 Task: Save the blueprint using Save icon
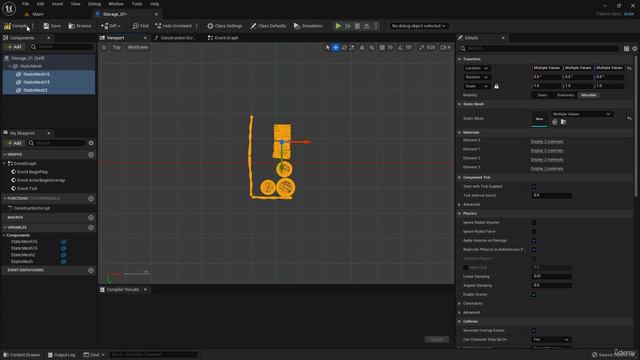point(46,26)
